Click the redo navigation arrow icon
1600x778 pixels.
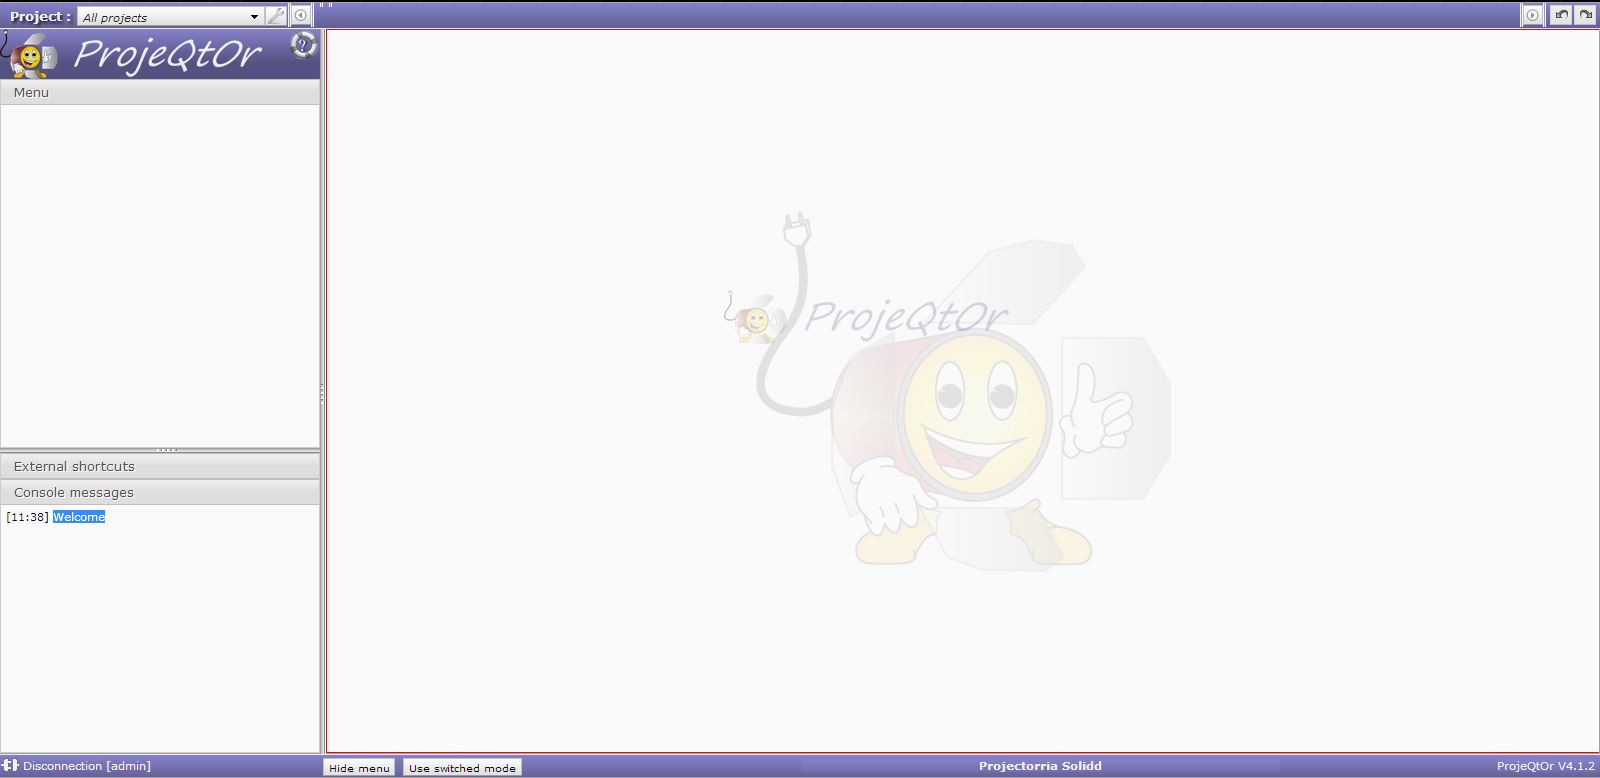coord(1585,15)
